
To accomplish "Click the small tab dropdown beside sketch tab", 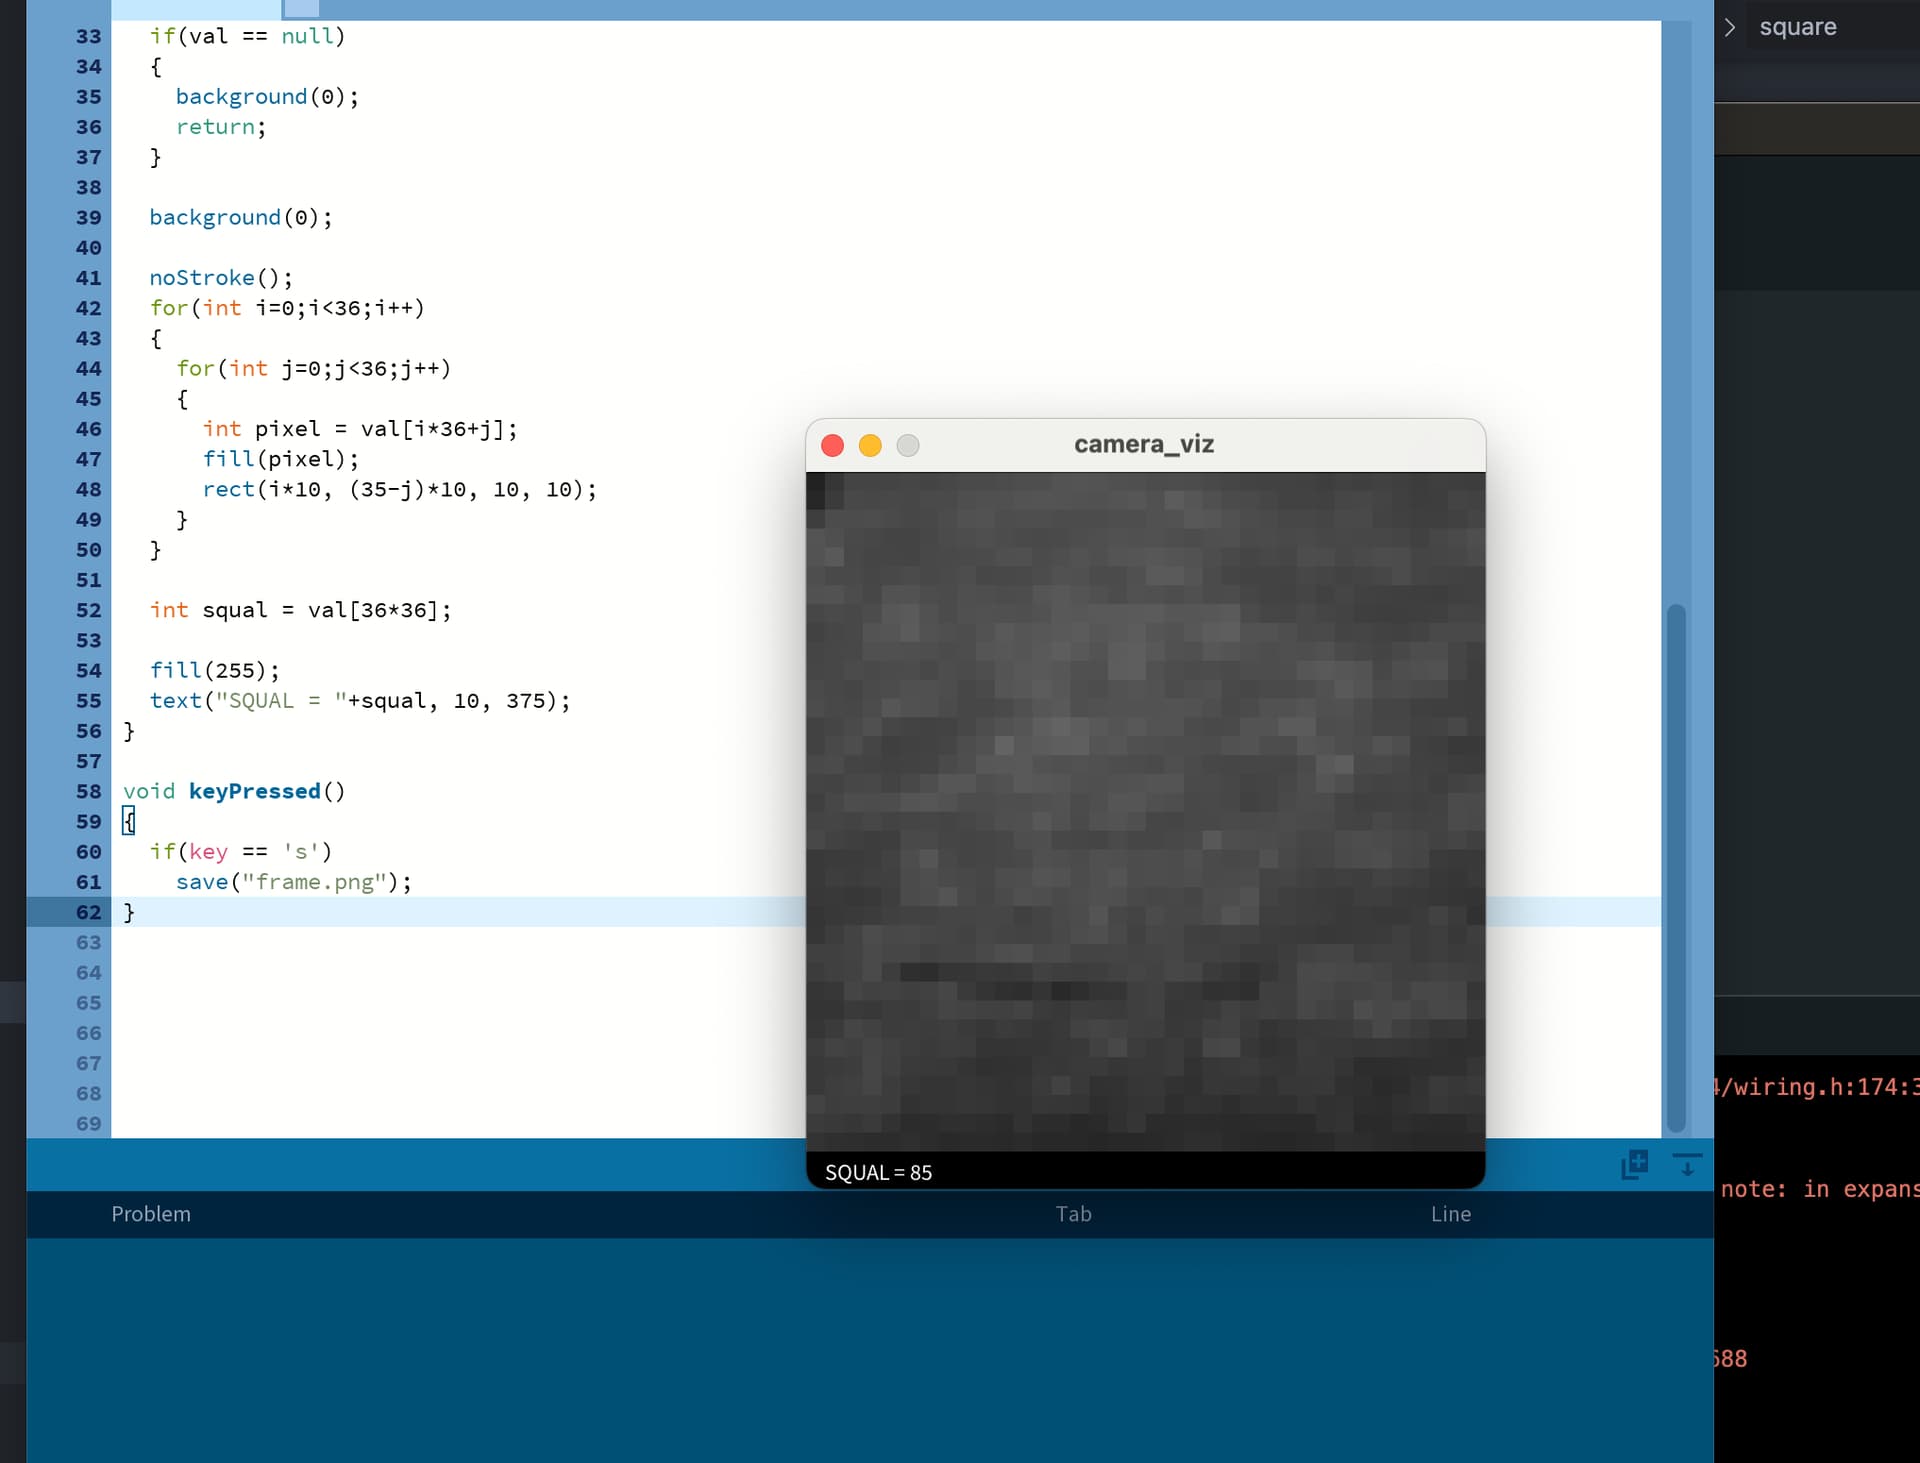I will [x=301, y=9].
